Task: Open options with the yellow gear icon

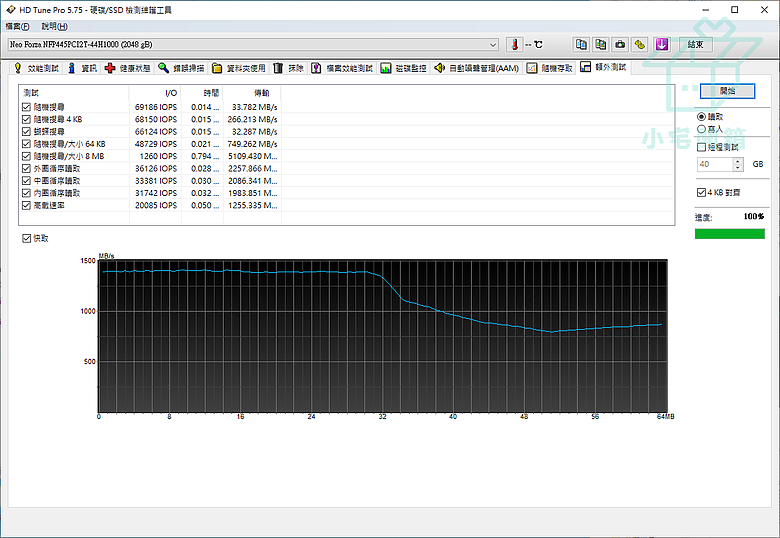Action: pyautogui.click(x=640, y=45)
